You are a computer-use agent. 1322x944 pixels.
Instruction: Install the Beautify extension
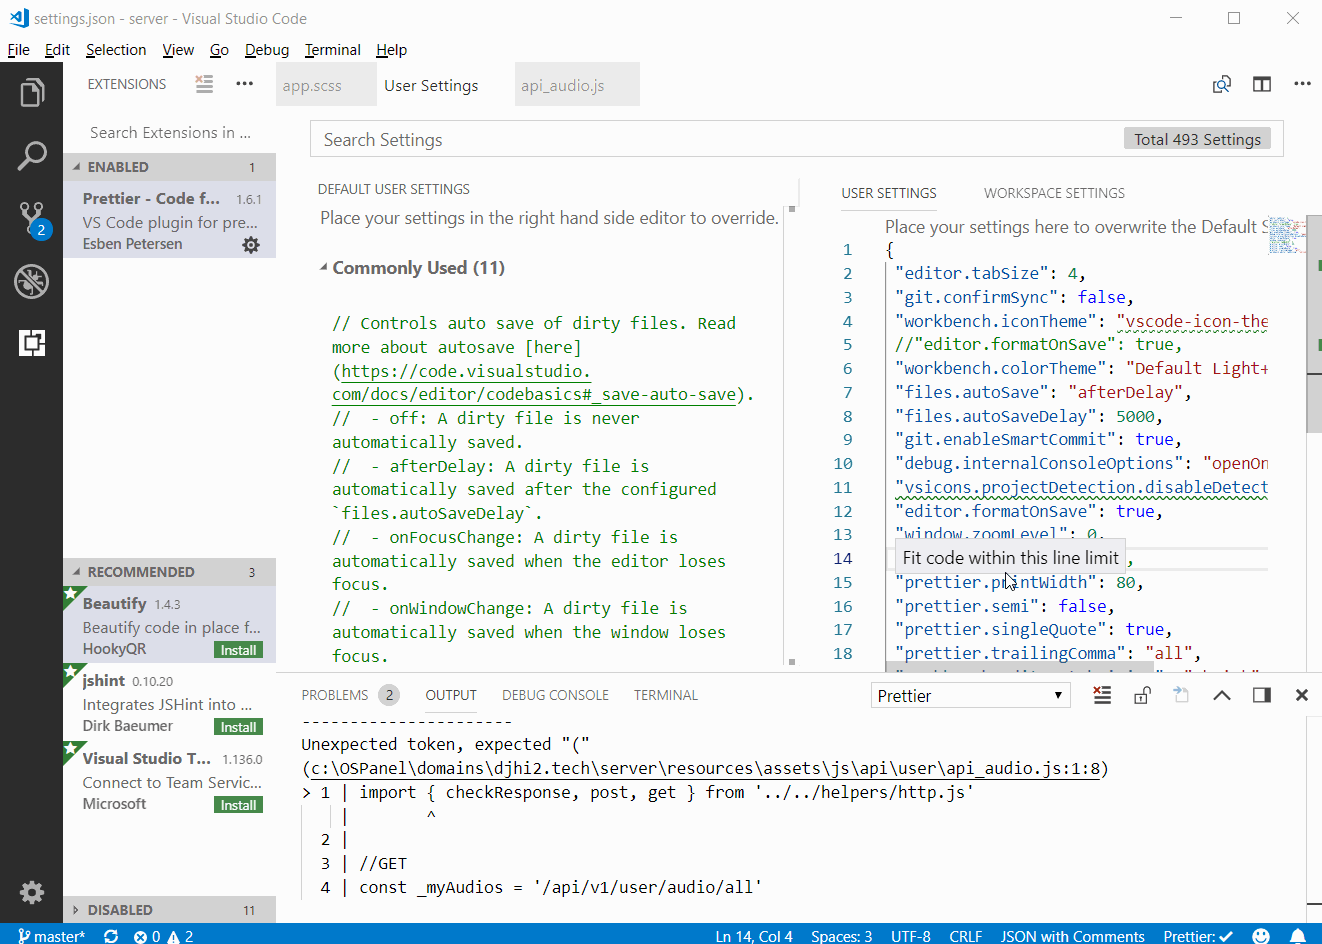pos(239,650)
